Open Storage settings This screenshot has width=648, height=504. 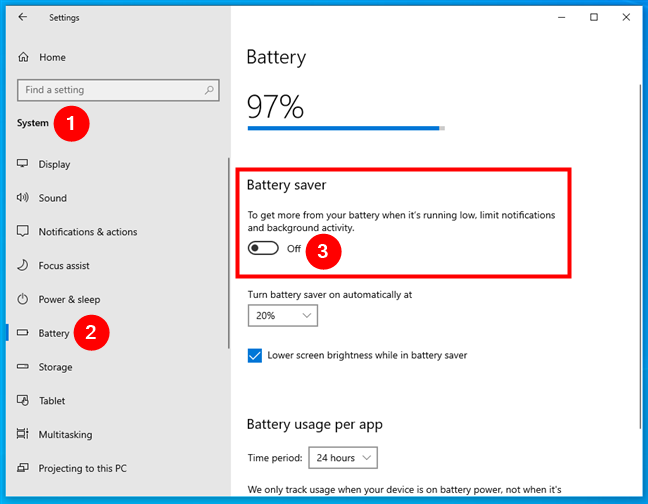pos(117,367)
